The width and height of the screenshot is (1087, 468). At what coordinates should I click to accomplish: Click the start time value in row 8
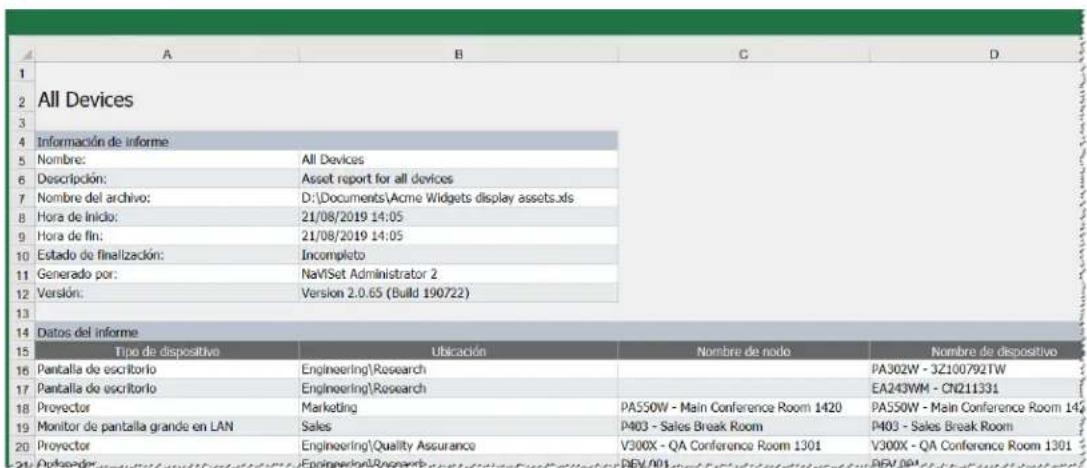pos(458,217)
